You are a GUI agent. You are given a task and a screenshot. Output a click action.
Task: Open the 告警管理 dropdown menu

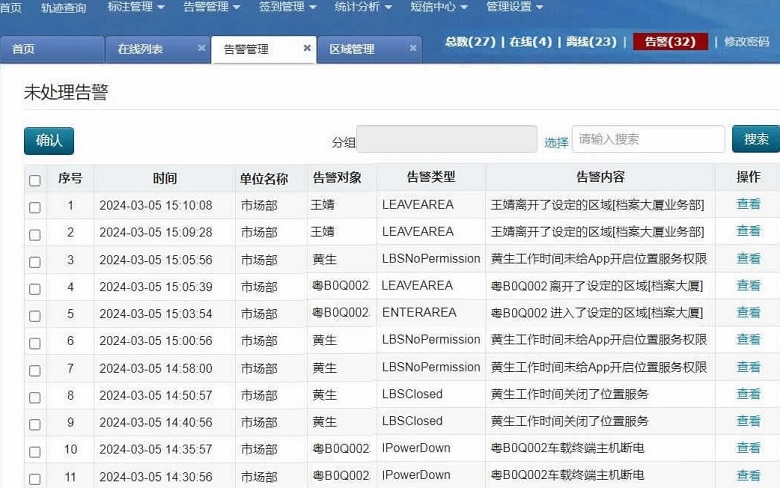click(211, 7)
